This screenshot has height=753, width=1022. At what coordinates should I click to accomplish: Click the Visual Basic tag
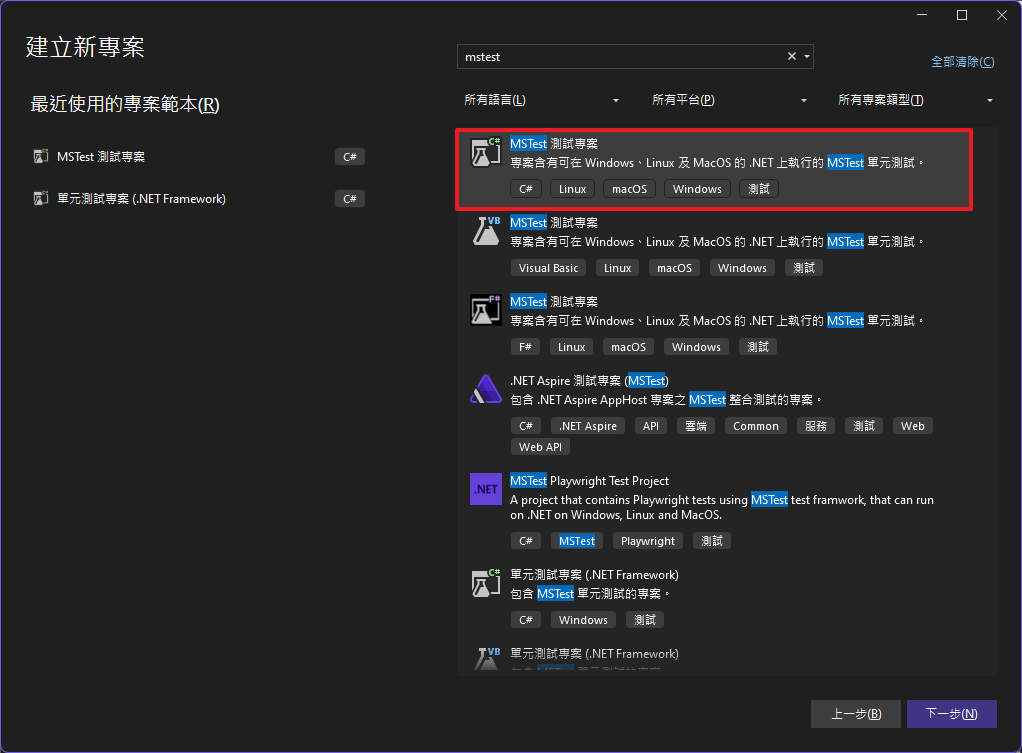tap(548, 268)
